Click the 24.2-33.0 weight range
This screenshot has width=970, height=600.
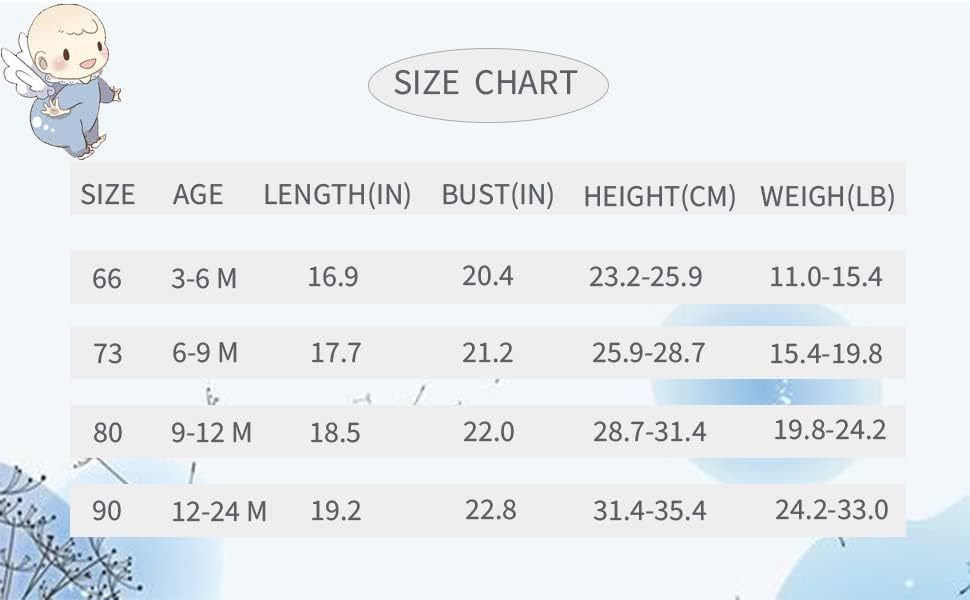coord(831,509)
